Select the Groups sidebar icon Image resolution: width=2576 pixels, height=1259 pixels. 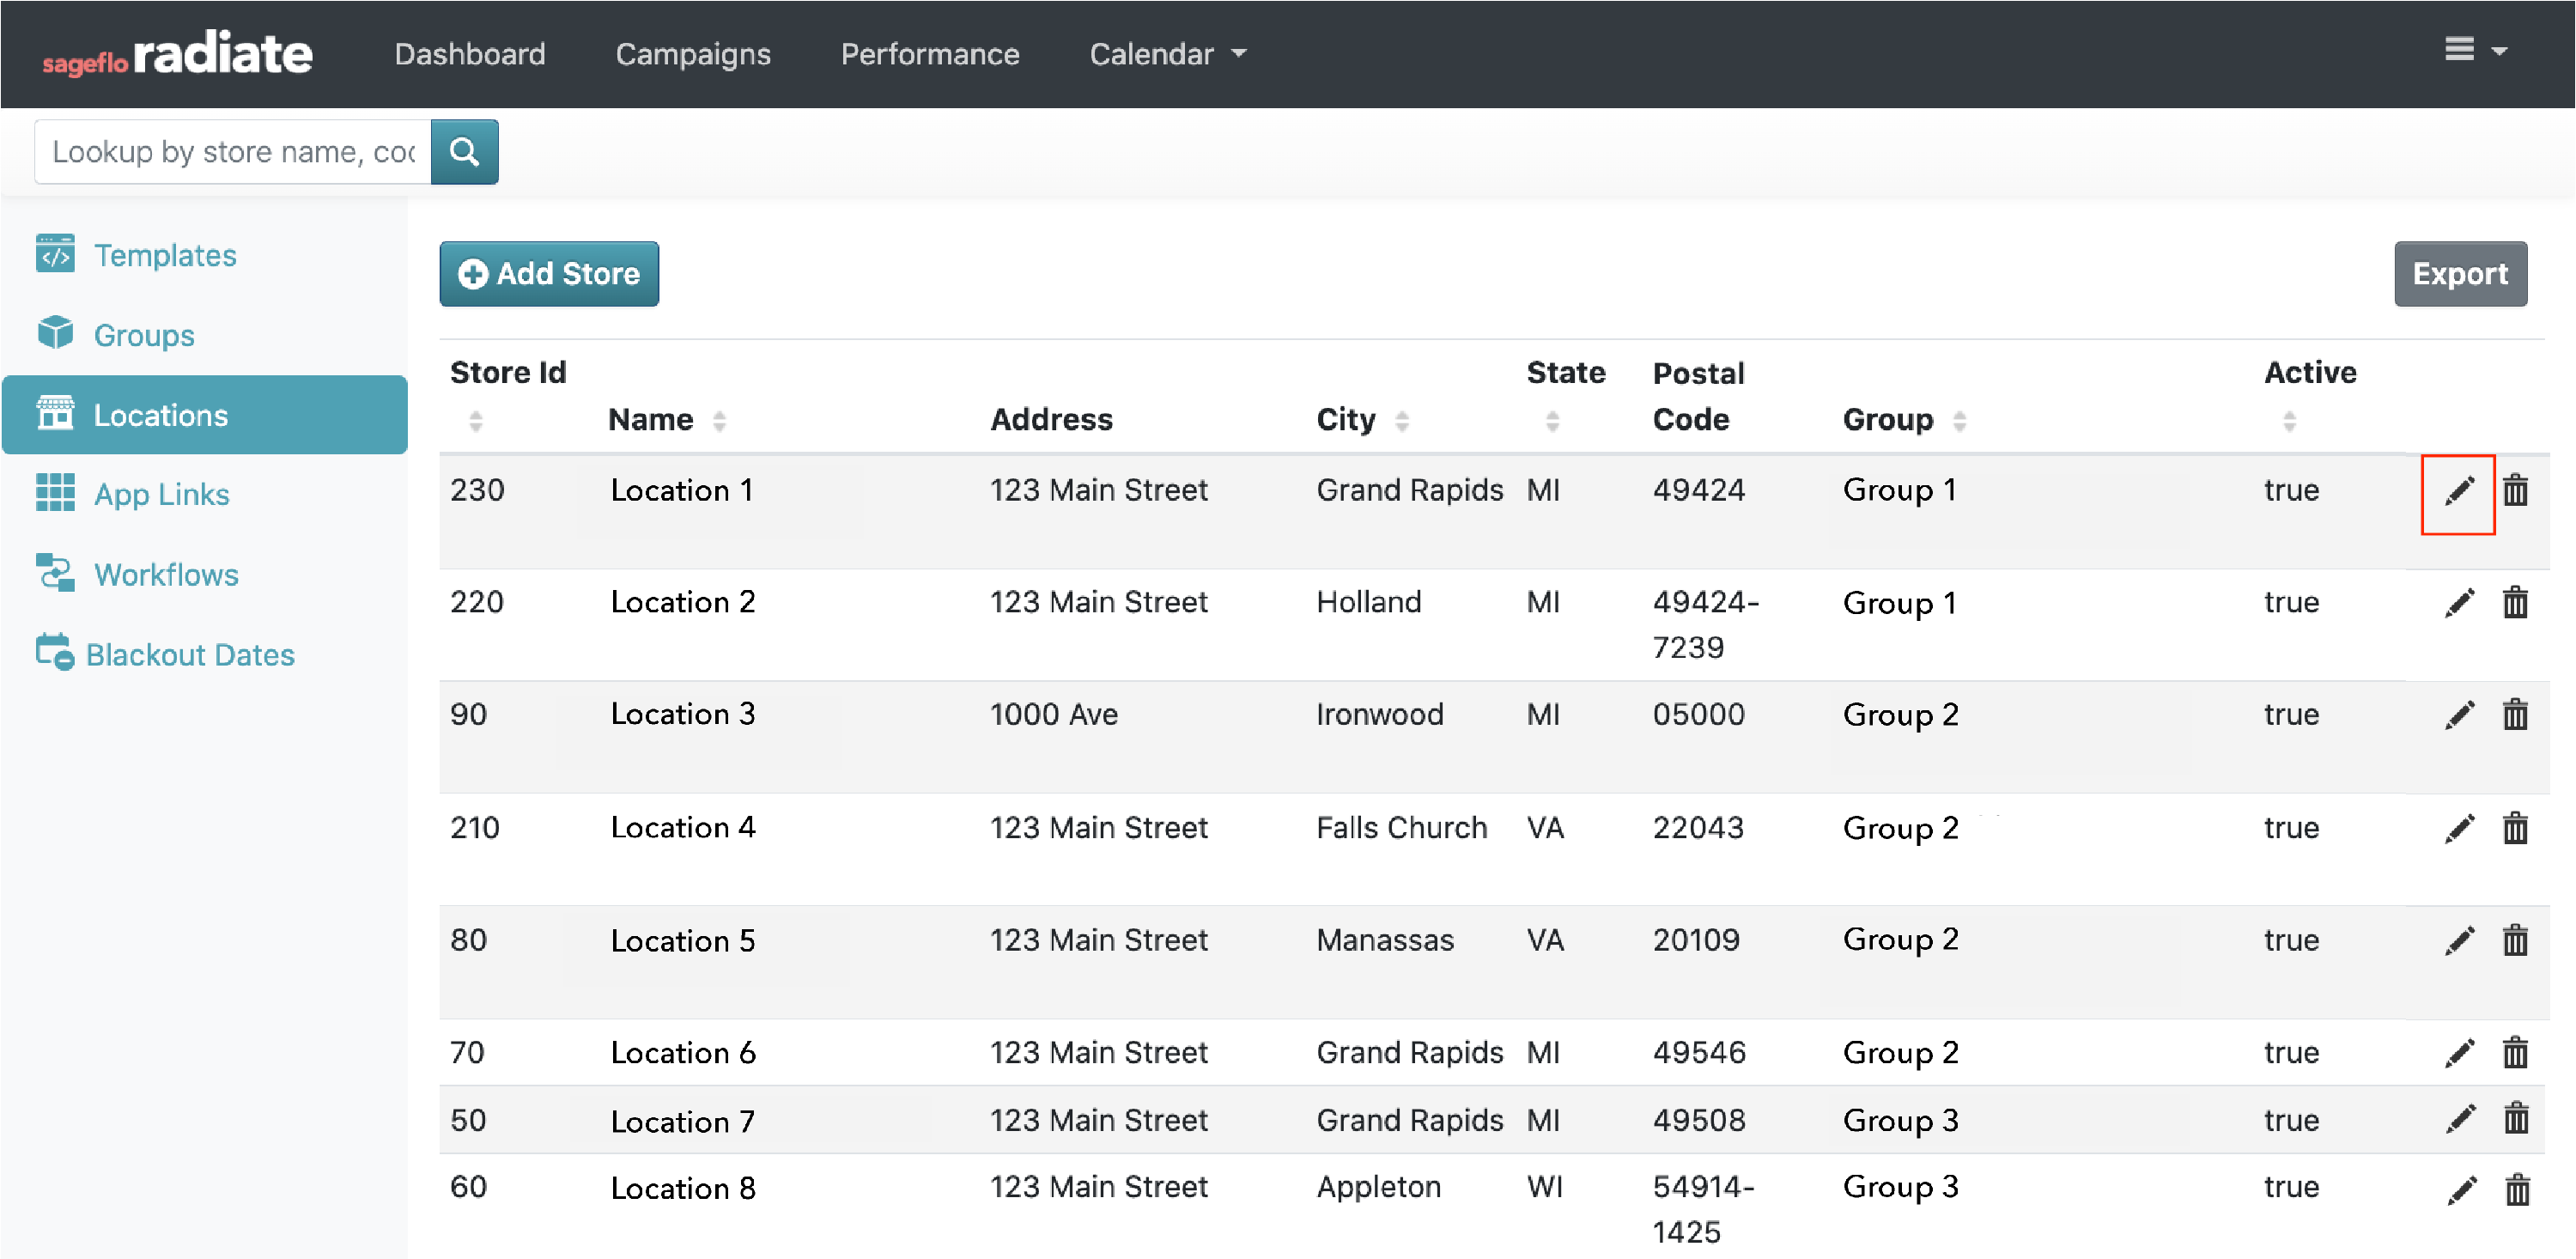56,334
